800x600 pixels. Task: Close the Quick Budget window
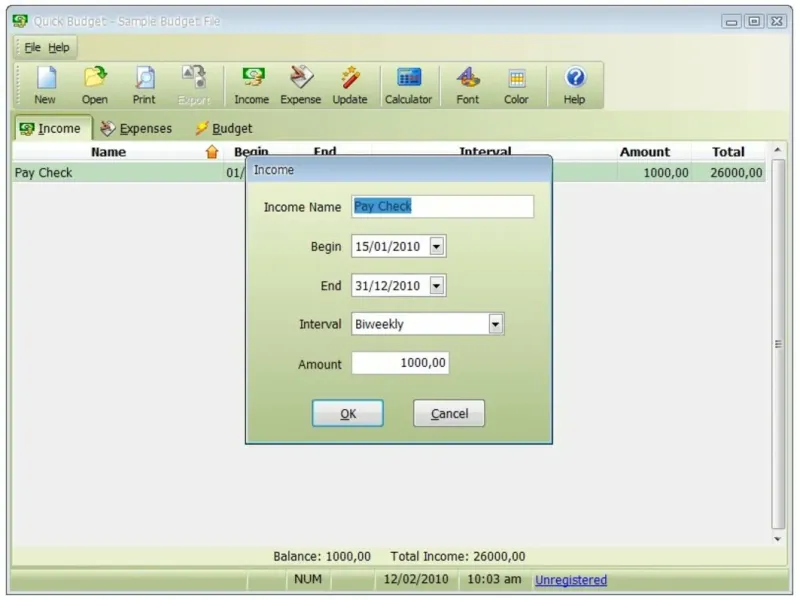click(x=777, y=21)
